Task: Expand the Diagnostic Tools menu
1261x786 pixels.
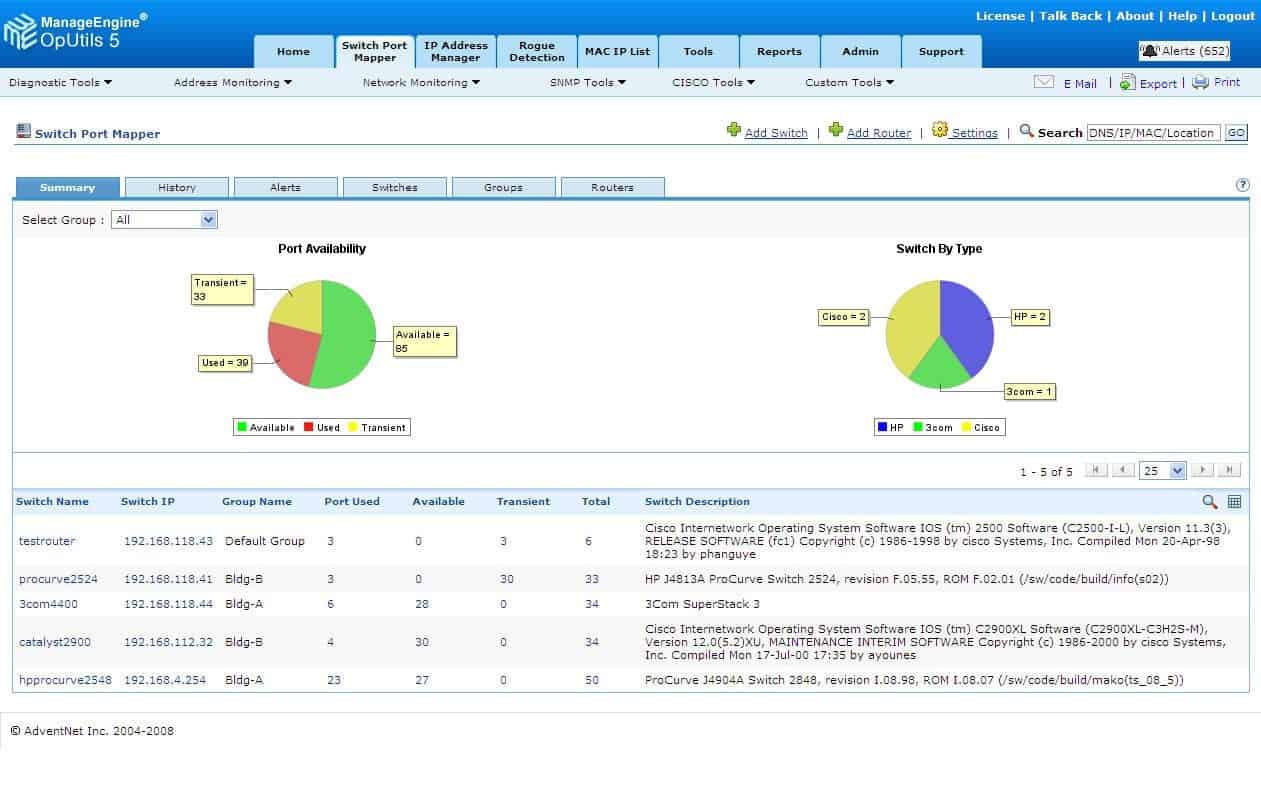Action: click(61, 83)
